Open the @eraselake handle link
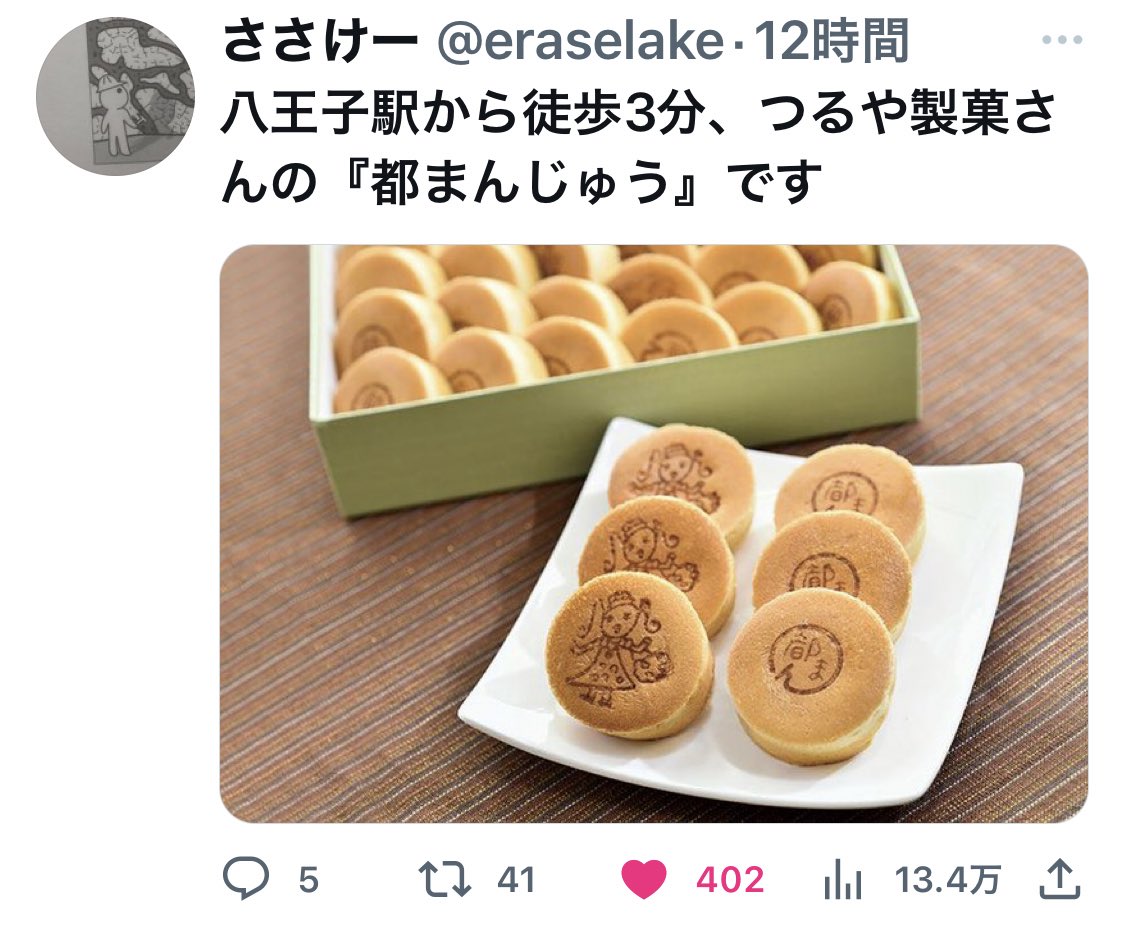The height and width of the screenshot is (939, 1124). (x=579, y=41)
